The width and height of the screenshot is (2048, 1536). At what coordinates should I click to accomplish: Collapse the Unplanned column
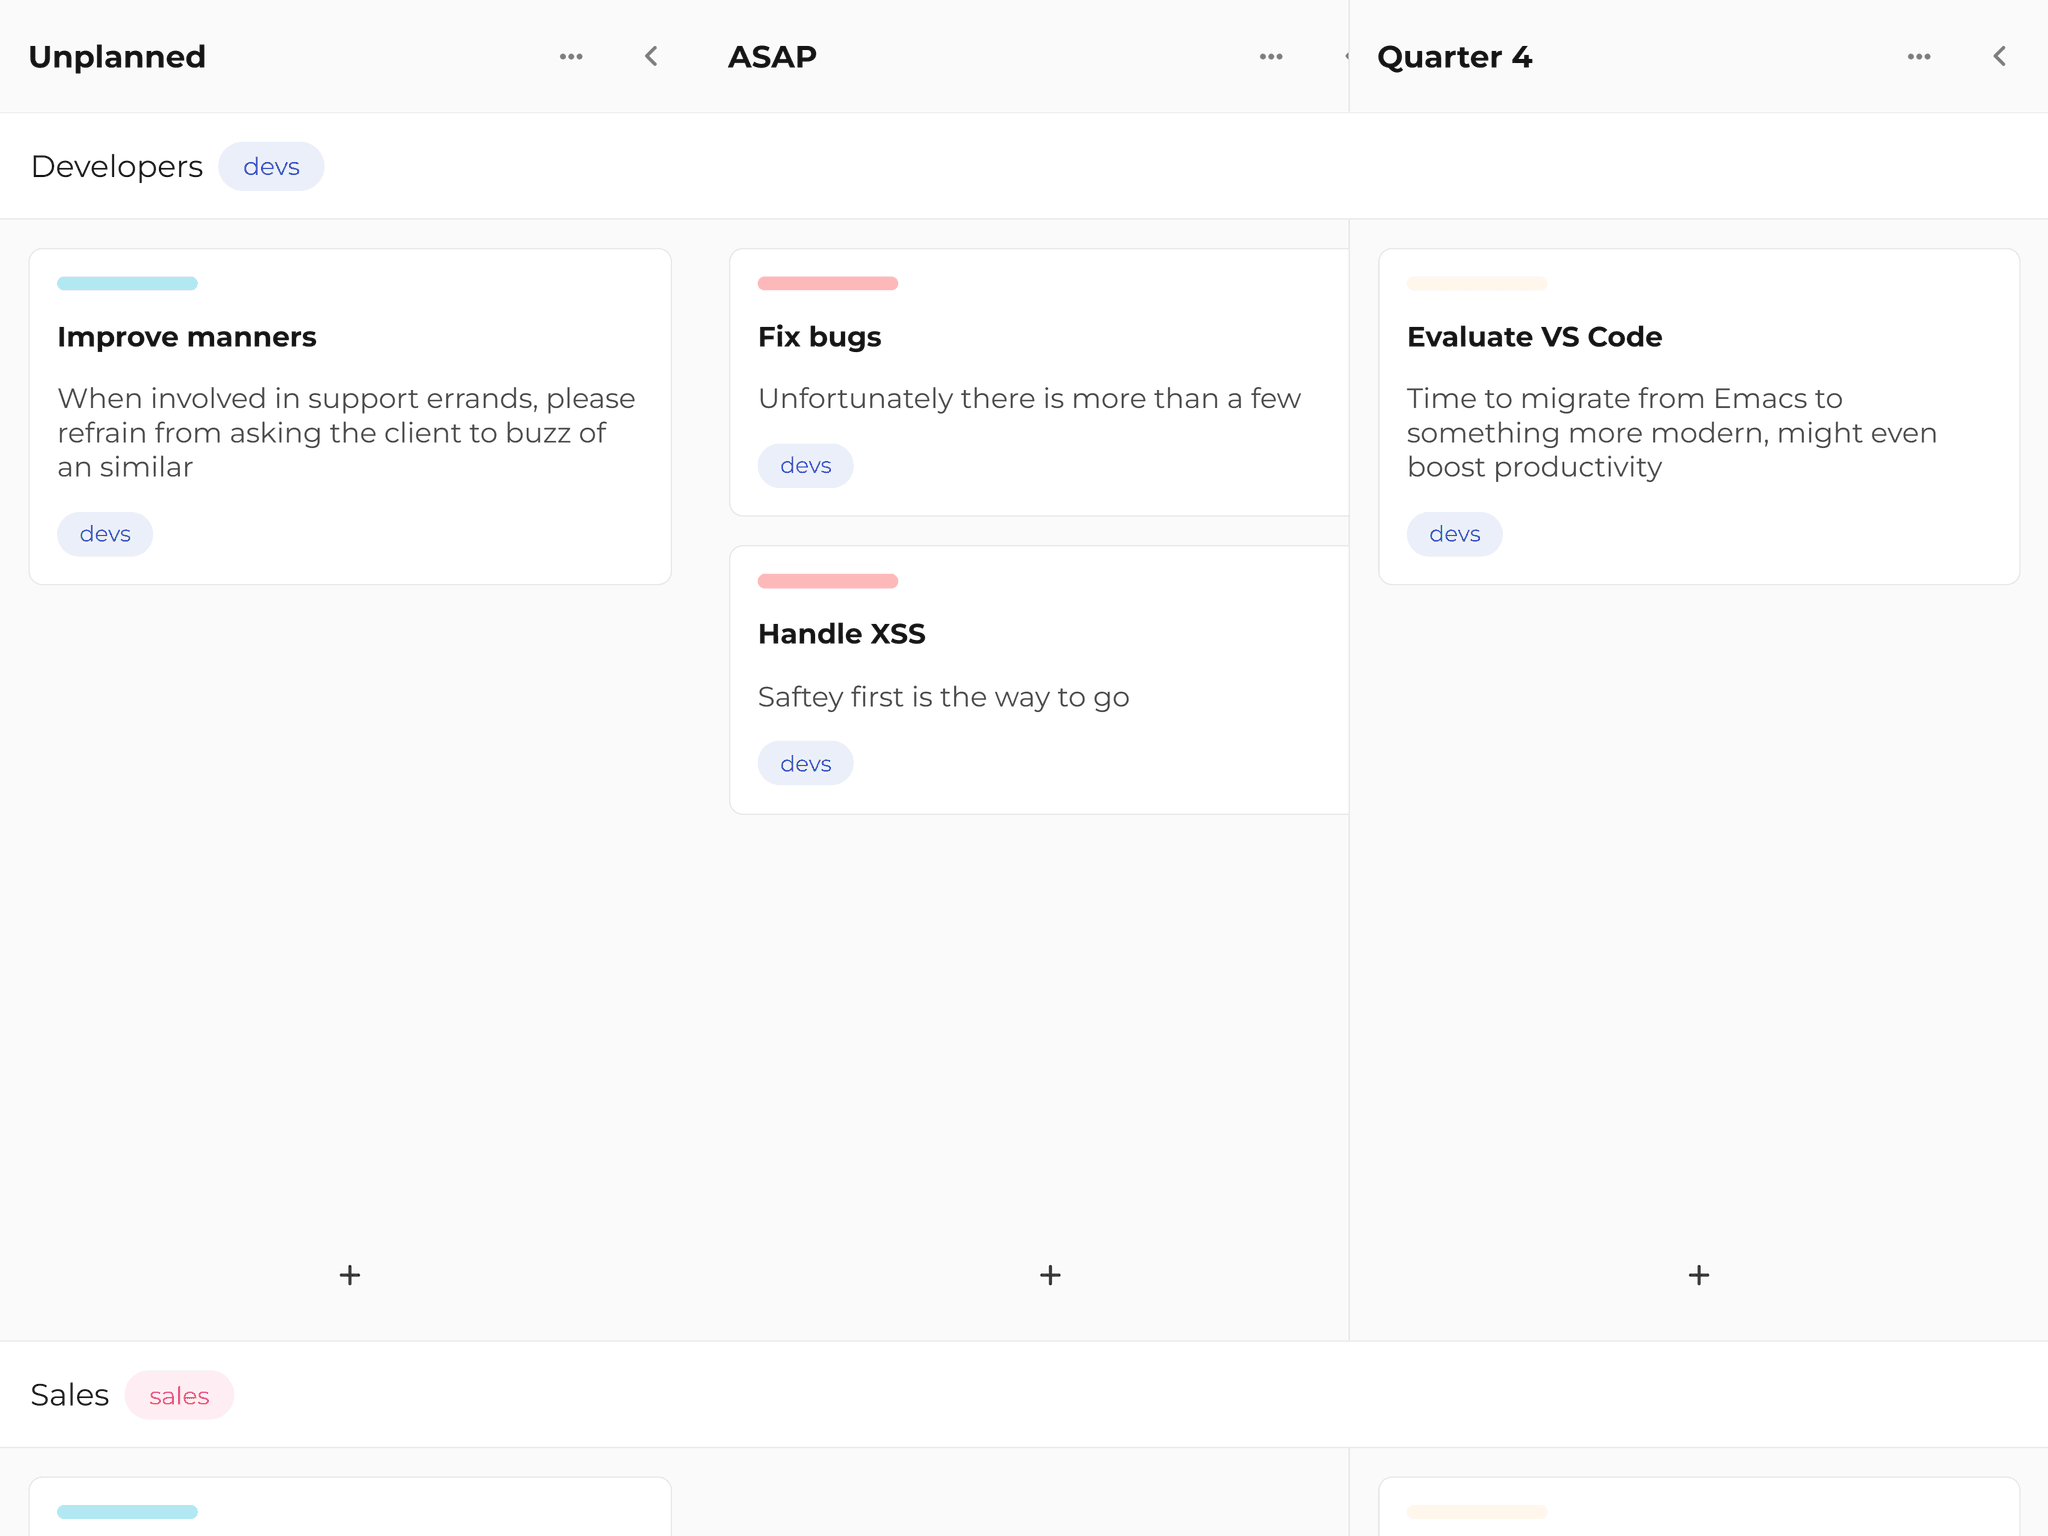[650, 56]
